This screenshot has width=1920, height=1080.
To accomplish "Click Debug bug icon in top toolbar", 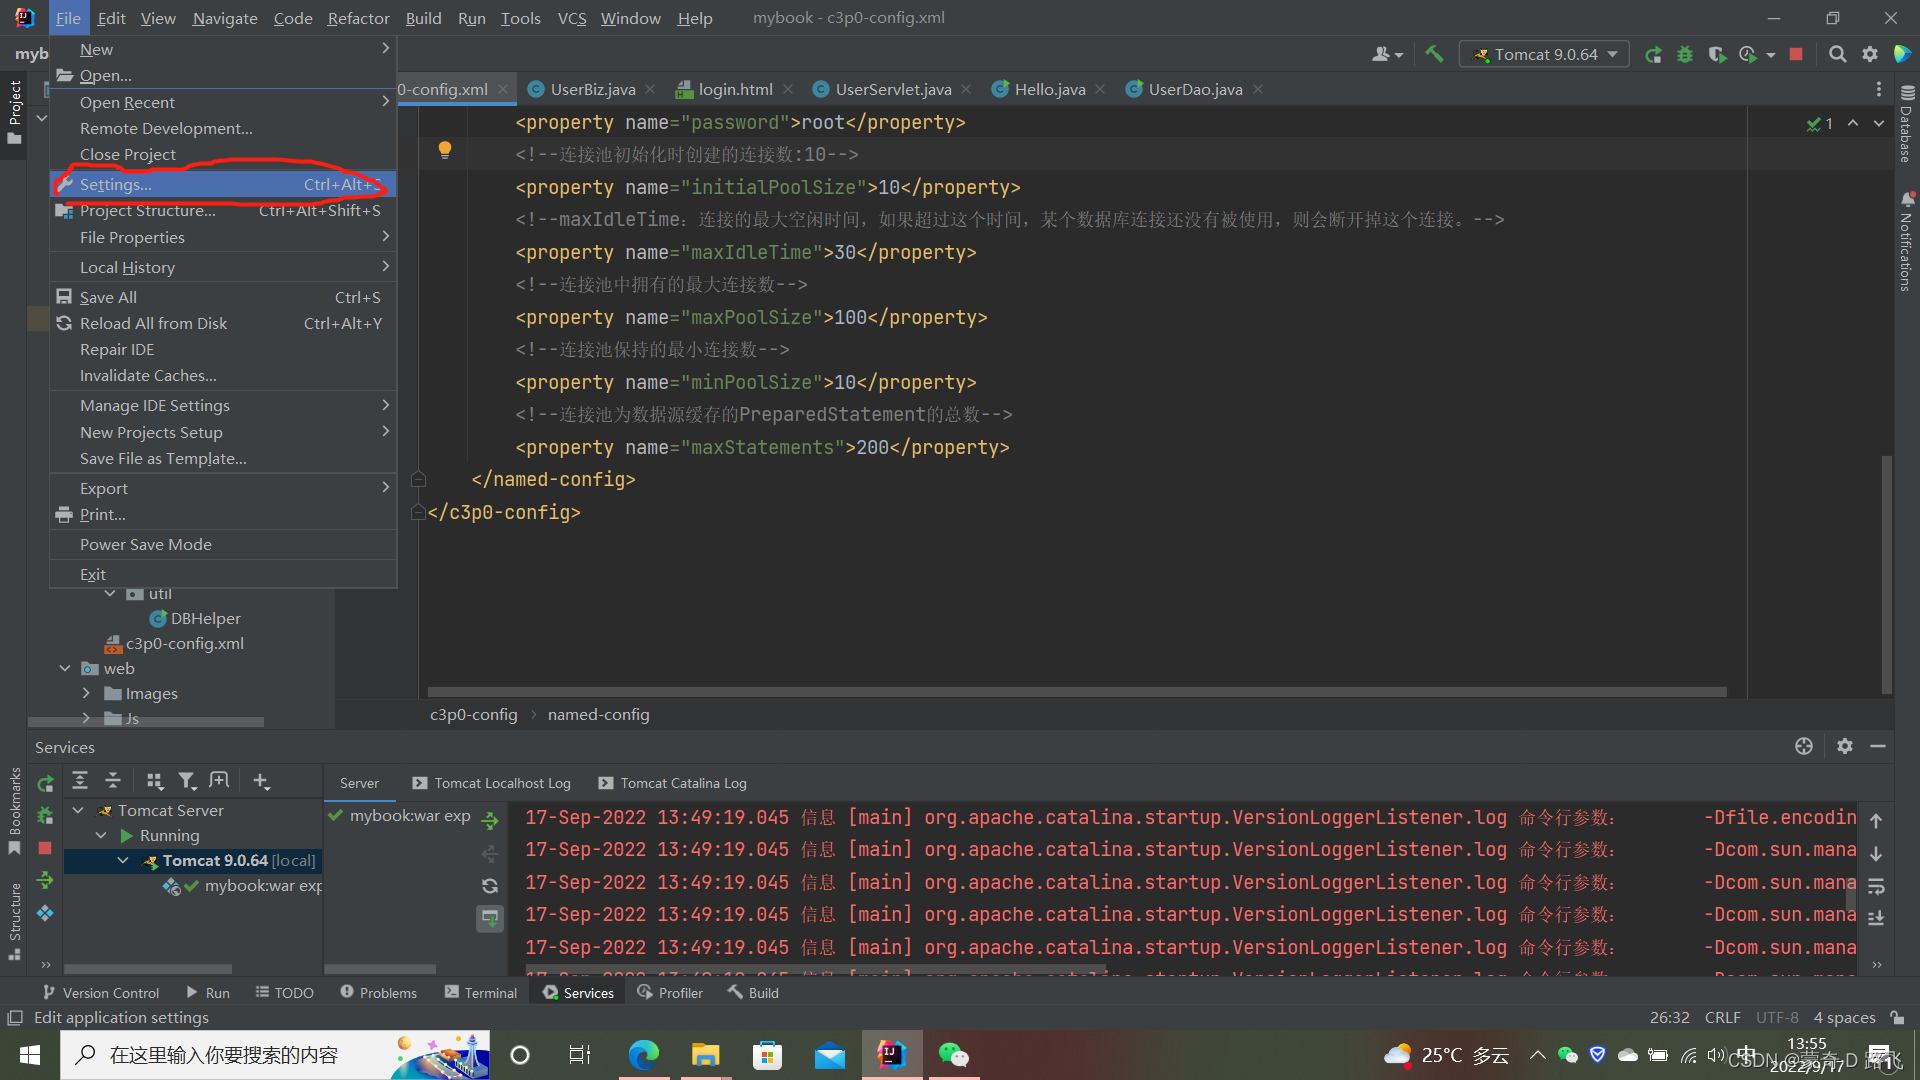I will coord(1685,54).
